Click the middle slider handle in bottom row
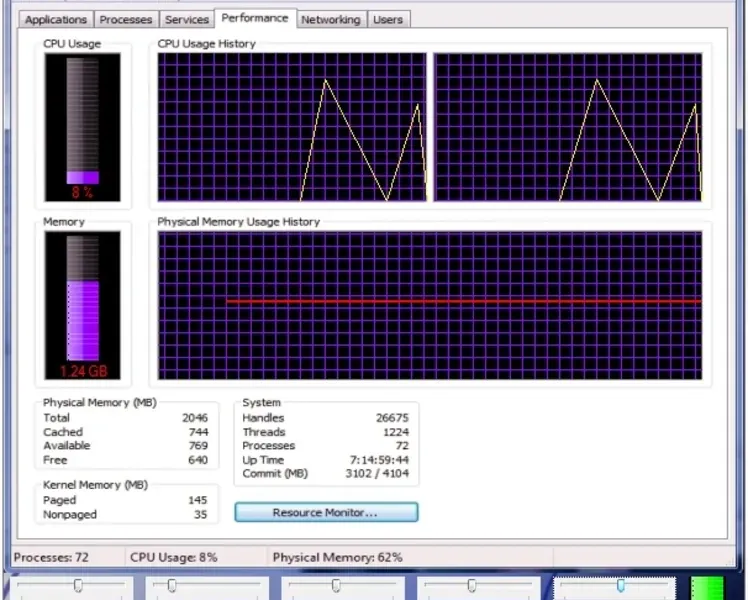Viewport: 748px width, 600px height. tap(337, 586)
